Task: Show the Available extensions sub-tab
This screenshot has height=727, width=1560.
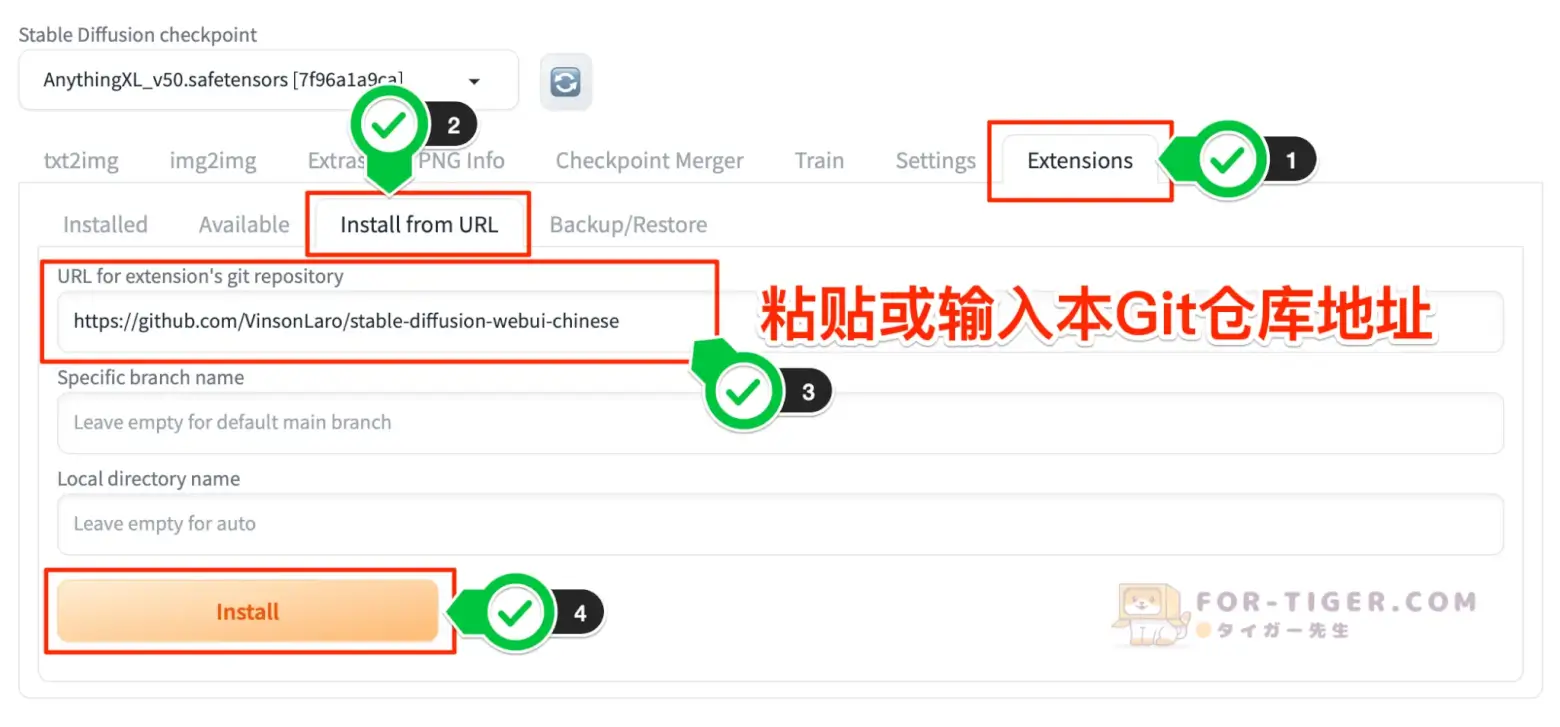Action: coord(244,224)
